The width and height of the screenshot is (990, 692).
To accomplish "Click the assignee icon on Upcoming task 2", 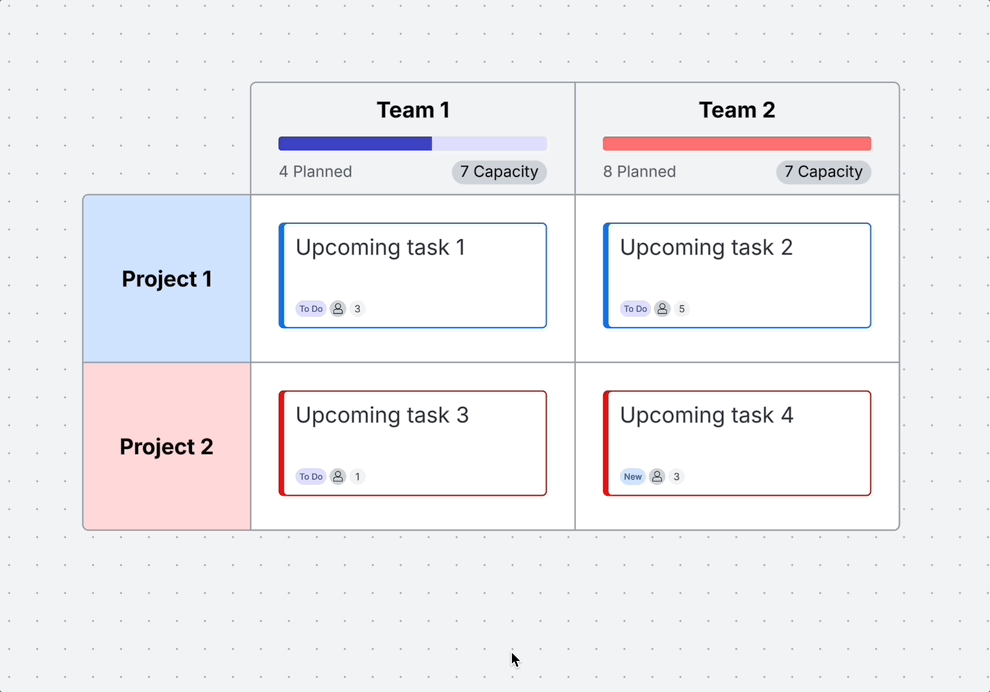I will point(662,309).
